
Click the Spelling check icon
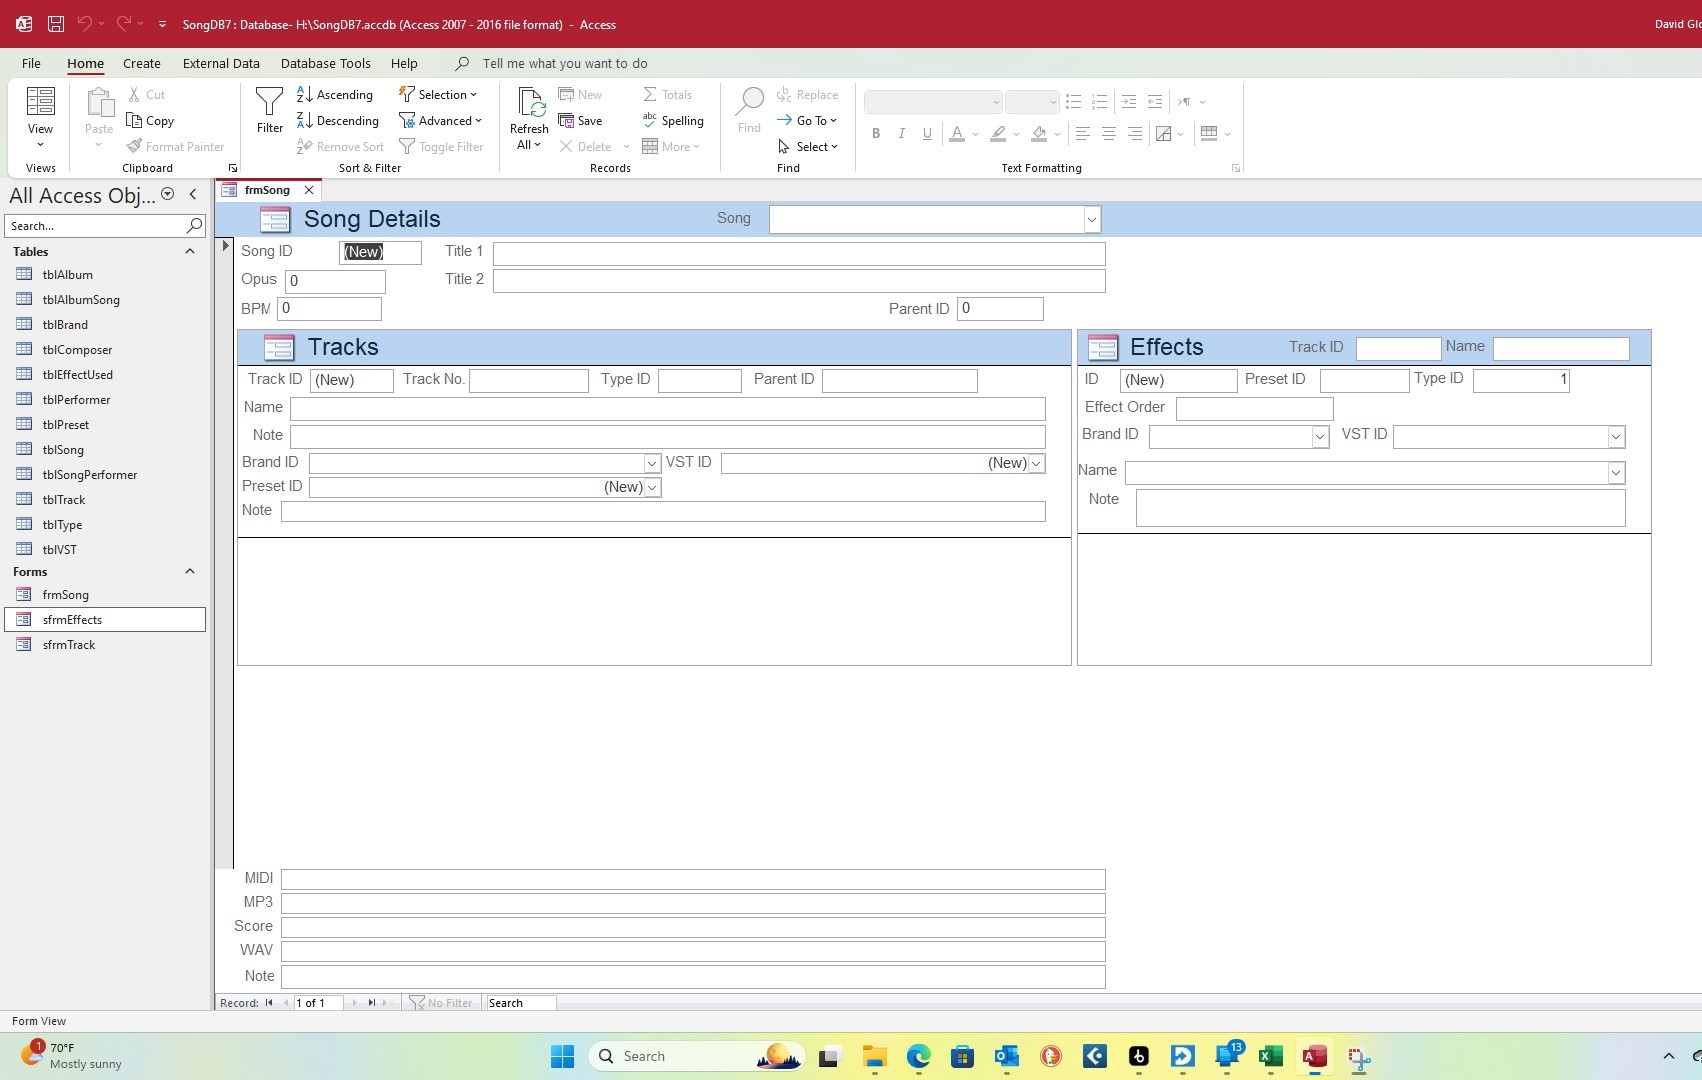(650, 120)
